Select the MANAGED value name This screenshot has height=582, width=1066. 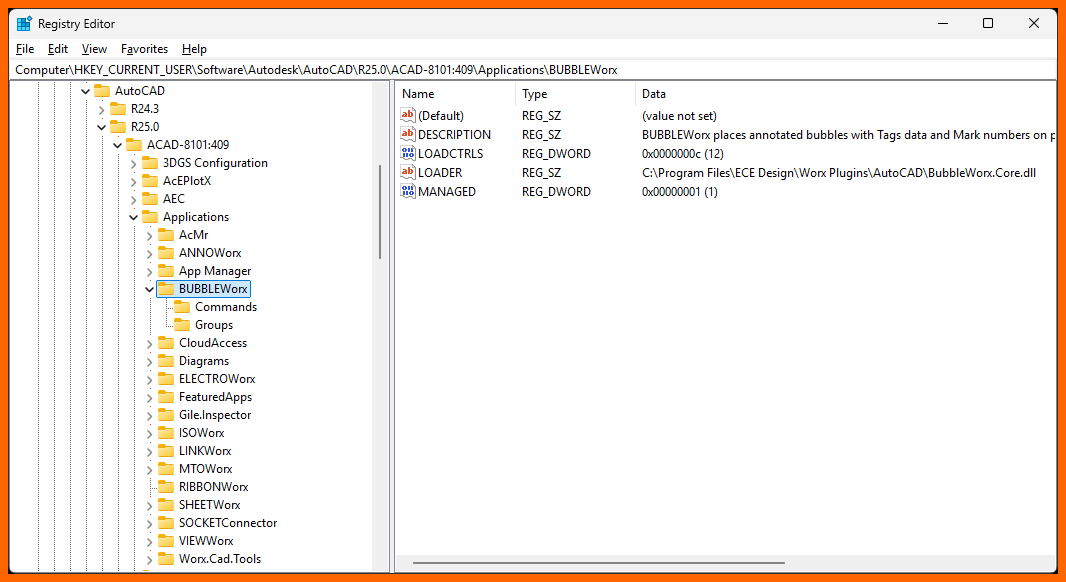click(447, 192)
